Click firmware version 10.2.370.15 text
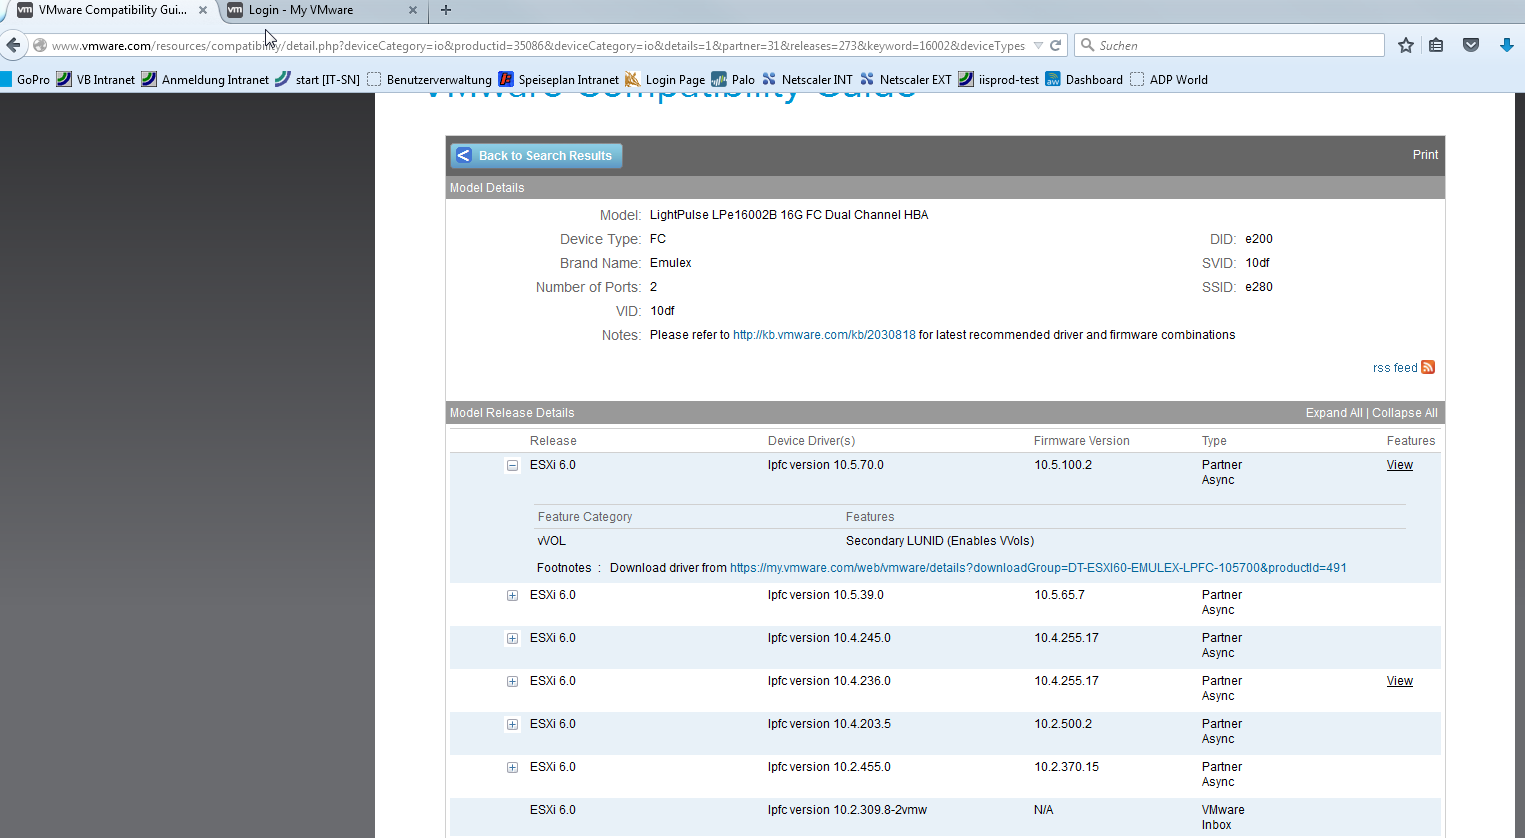The height and width of the screenshot is (838, 1525). [1066, 767]
